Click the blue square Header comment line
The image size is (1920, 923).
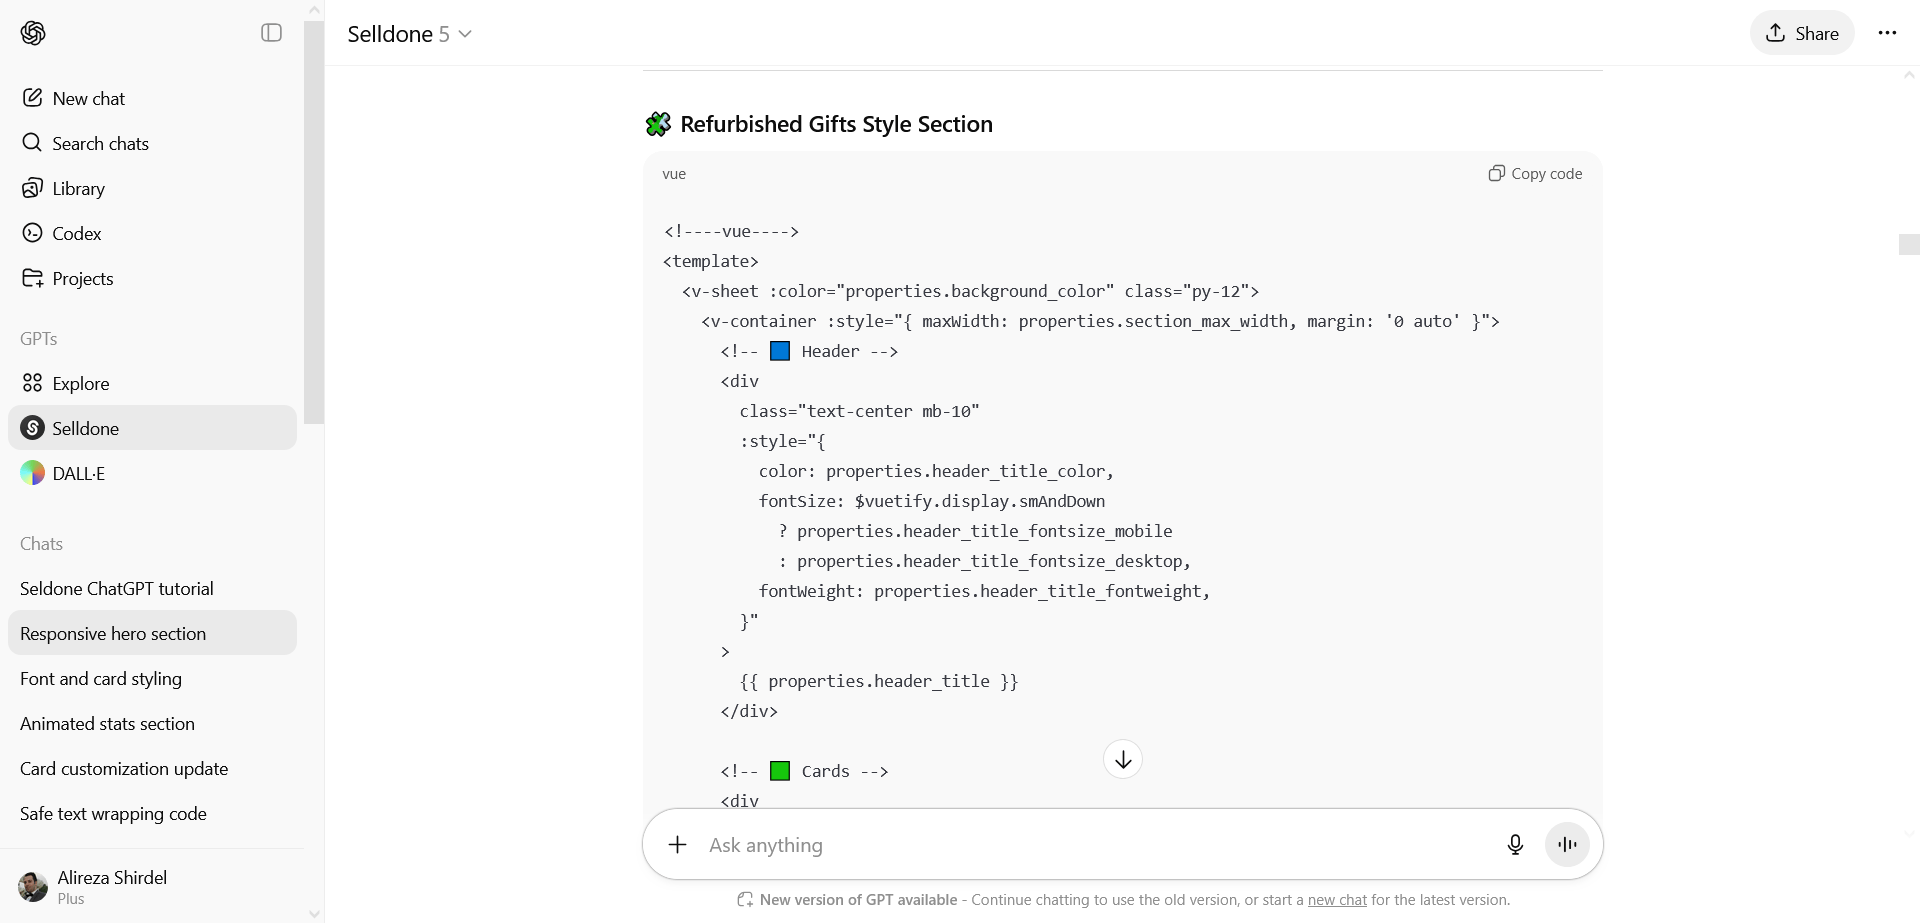tap(809, 351)
